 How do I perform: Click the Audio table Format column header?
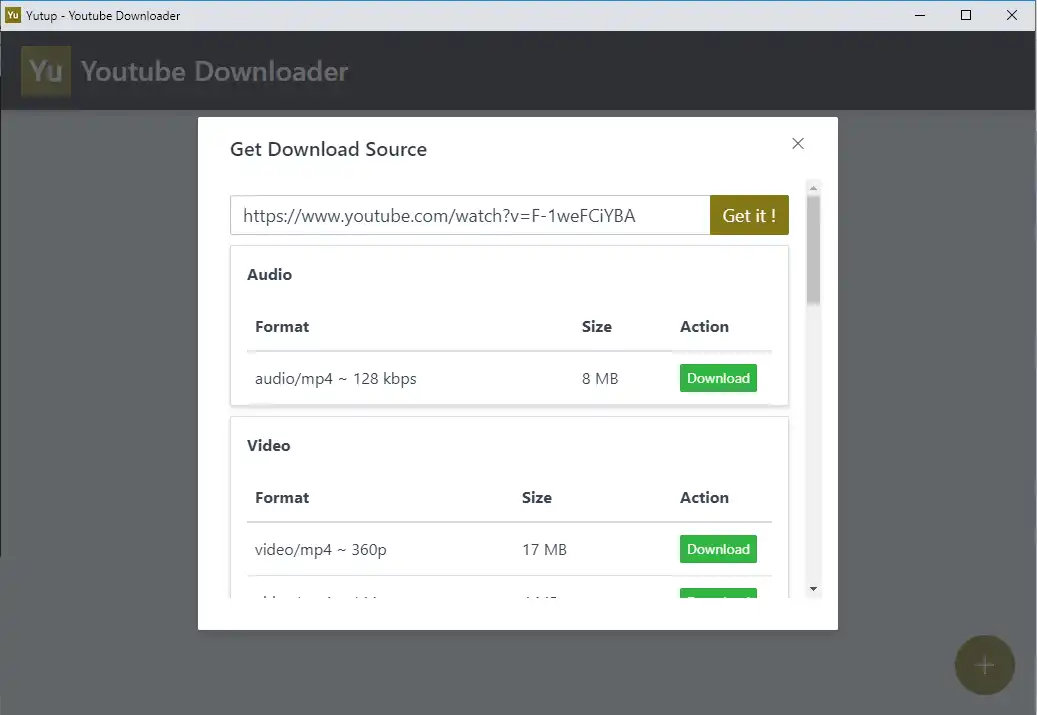click(282, 327)
